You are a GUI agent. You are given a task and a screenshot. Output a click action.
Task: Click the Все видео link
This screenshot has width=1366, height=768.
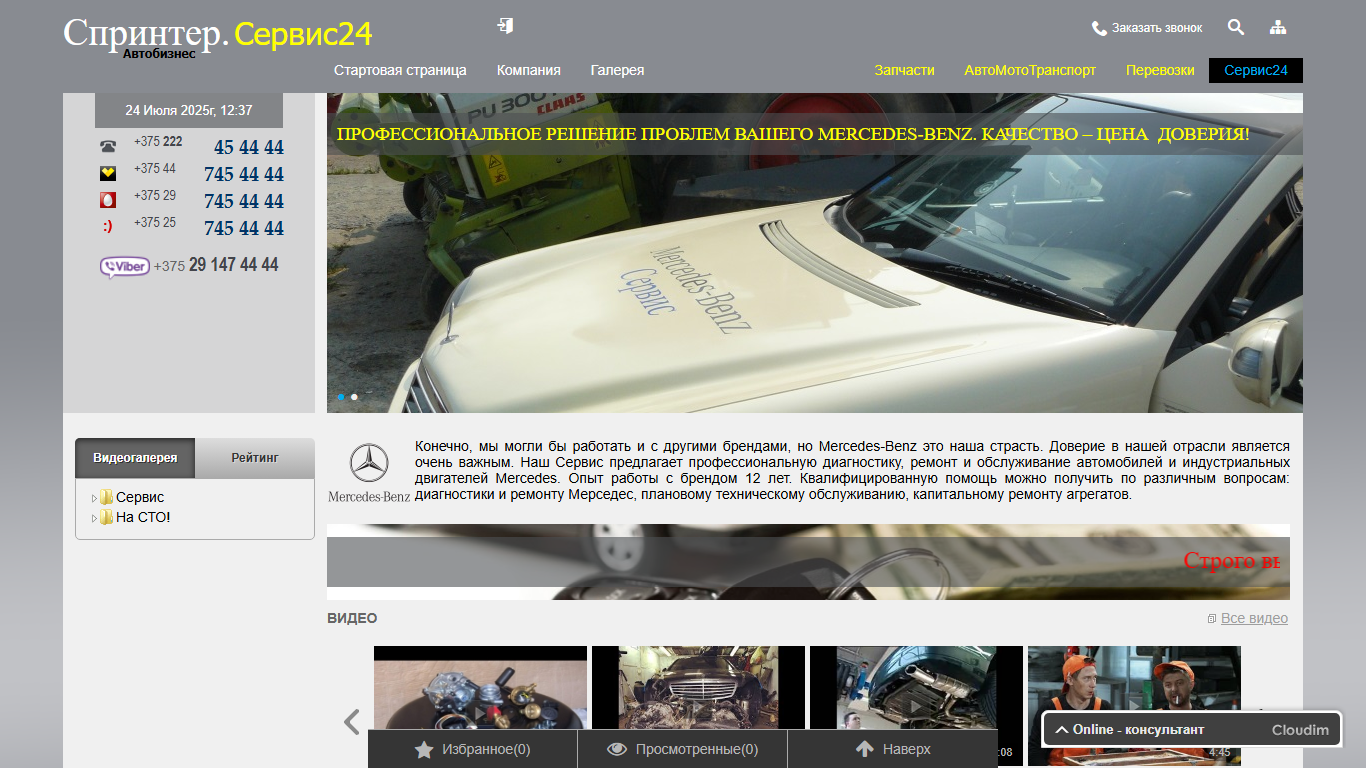(x=1254, y=619)
